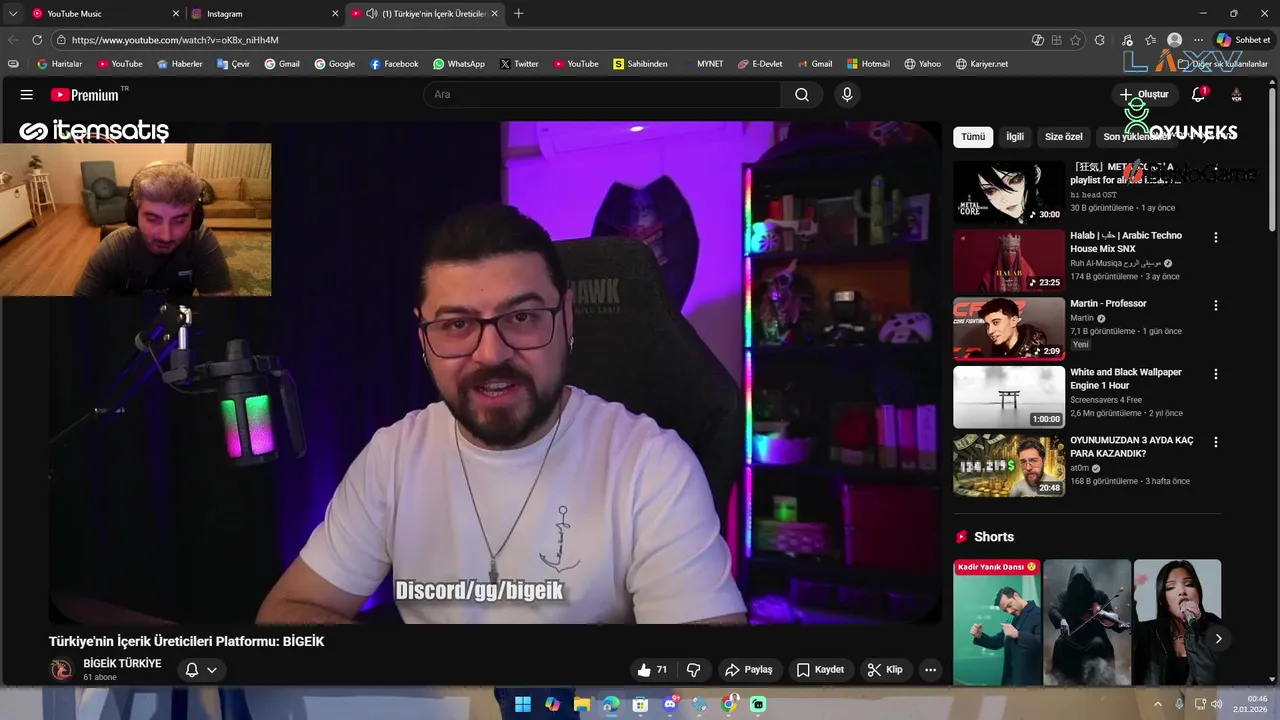Open Chrome from the taskbar

(x=729, y=704)
